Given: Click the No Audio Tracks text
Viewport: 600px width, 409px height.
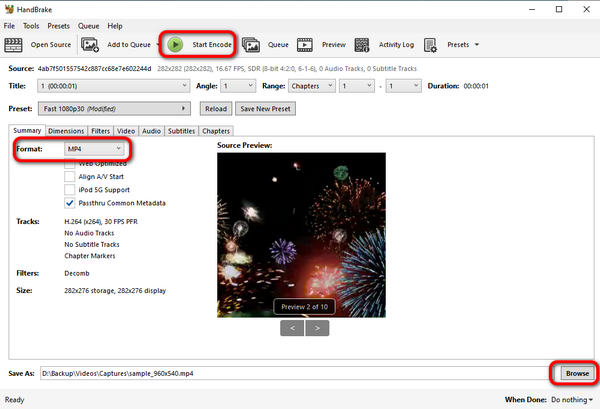Looking at the screenshot, I should [x=89, y=233].
